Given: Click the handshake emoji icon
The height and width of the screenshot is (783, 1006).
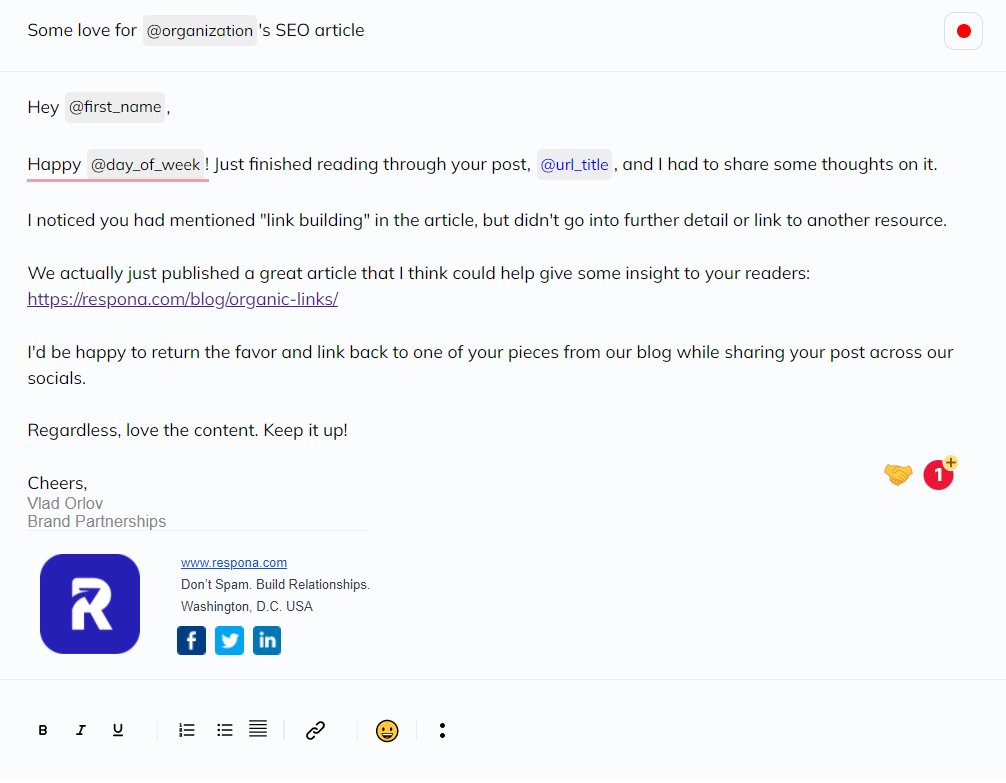Looking at the screenshot, I should [x=898, y=474].
